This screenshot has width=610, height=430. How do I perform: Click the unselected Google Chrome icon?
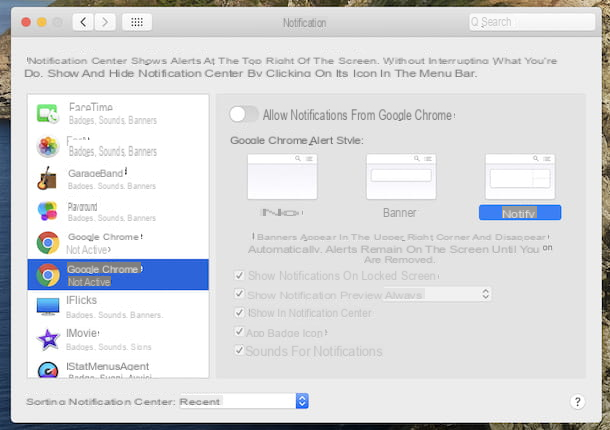pos(48,243)
